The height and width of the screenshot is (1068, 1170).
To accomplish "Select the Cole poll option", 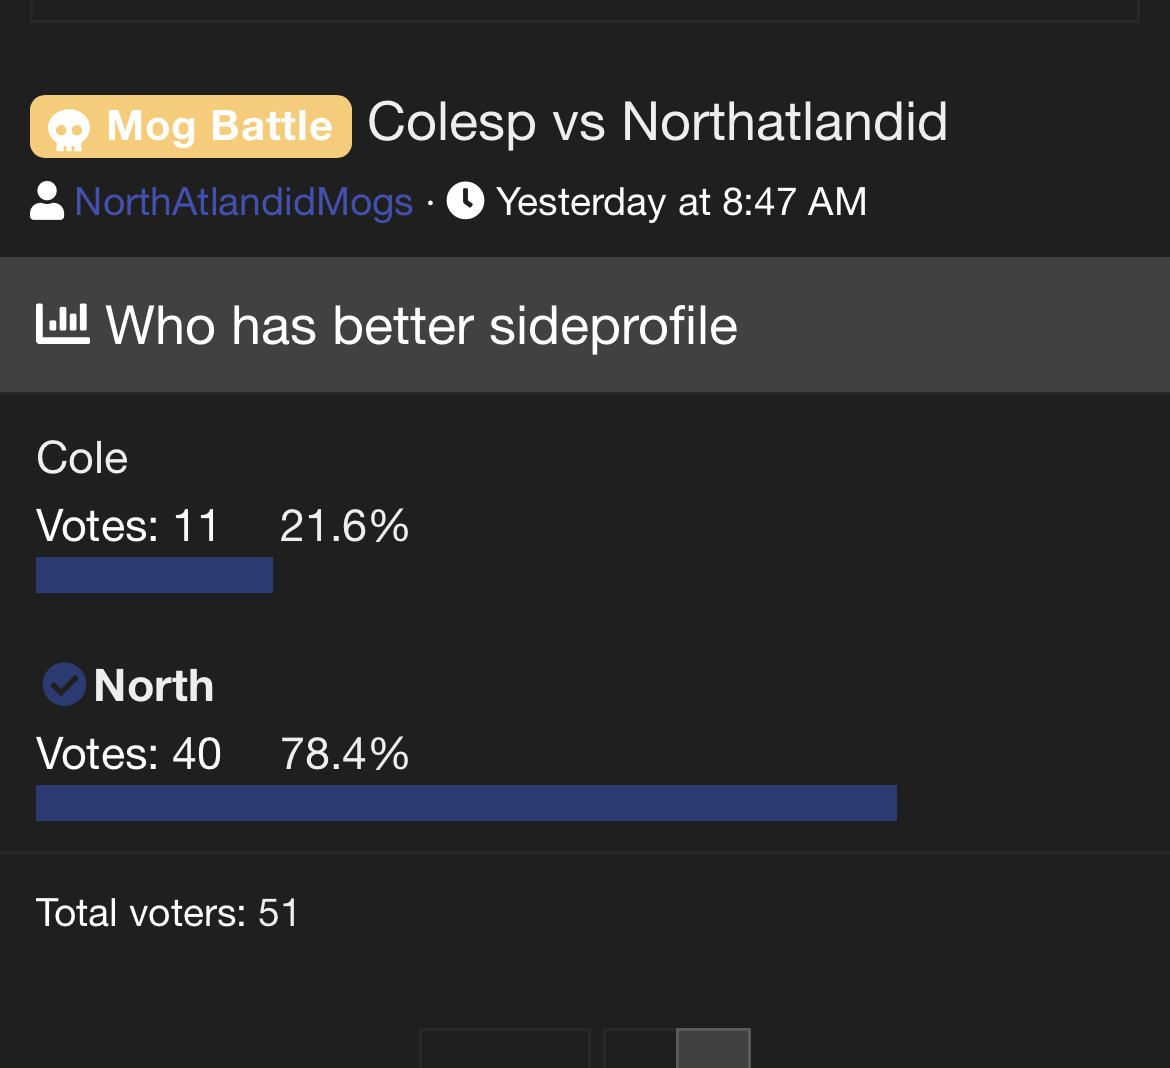I will (82, 458).
